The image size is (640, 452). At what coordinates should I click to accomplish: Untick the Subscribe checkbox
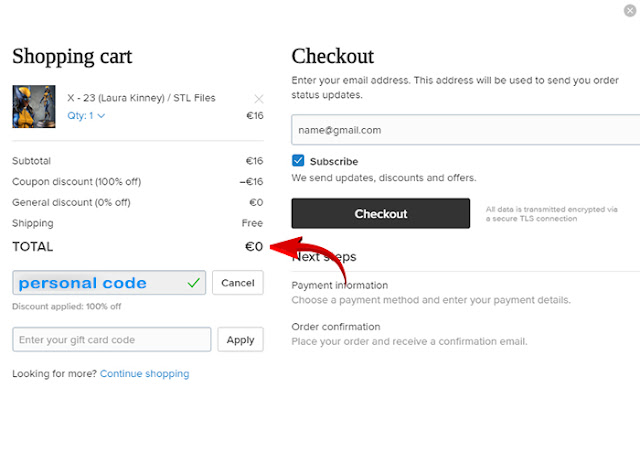(x=298, y=161)
